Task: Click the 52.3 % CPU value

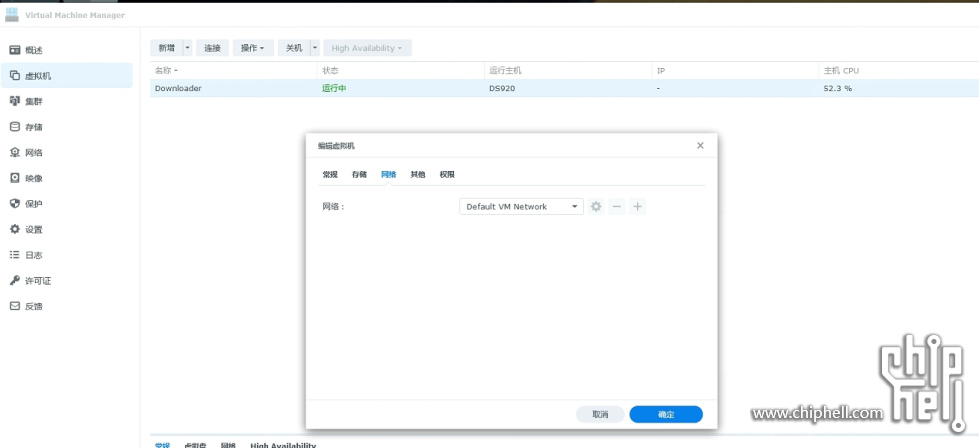Action: coord(838,89)
